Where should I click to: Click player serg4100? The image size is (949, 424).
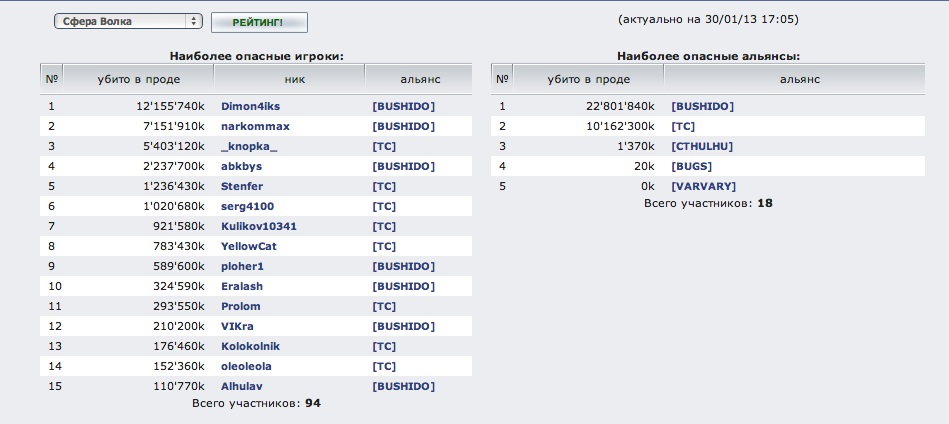247,206
